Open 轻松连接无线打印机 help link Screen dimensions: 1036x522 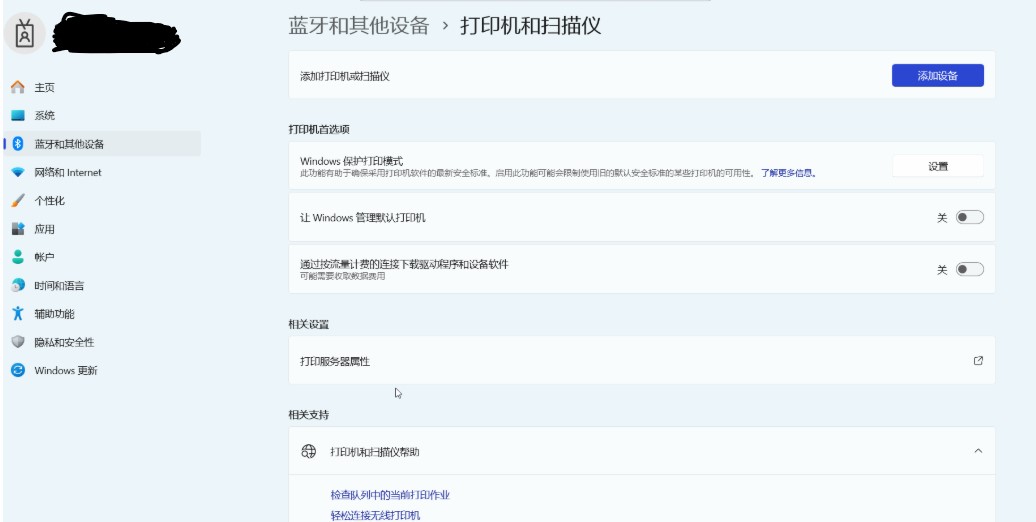[x=375, y=515]
